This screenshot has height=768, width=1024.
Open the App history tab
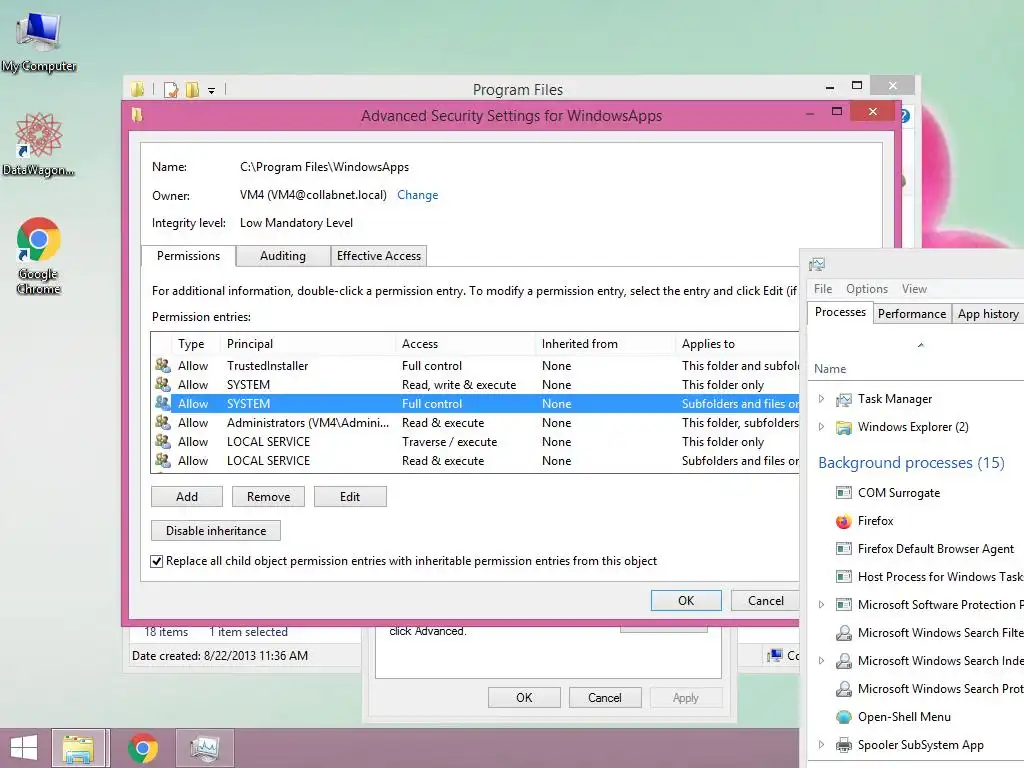click(x=988, y=314)
